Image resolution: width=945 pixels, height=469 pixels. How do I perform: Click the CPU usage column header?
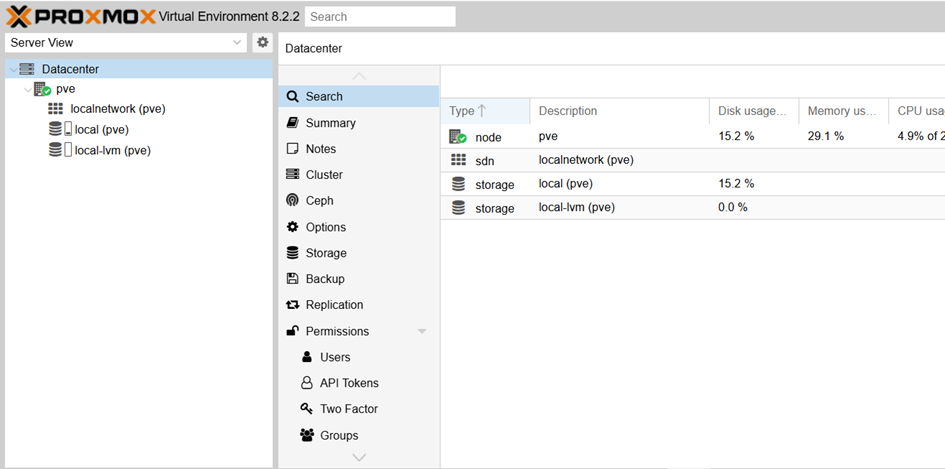pyautogui.click(x=917, y=111)
